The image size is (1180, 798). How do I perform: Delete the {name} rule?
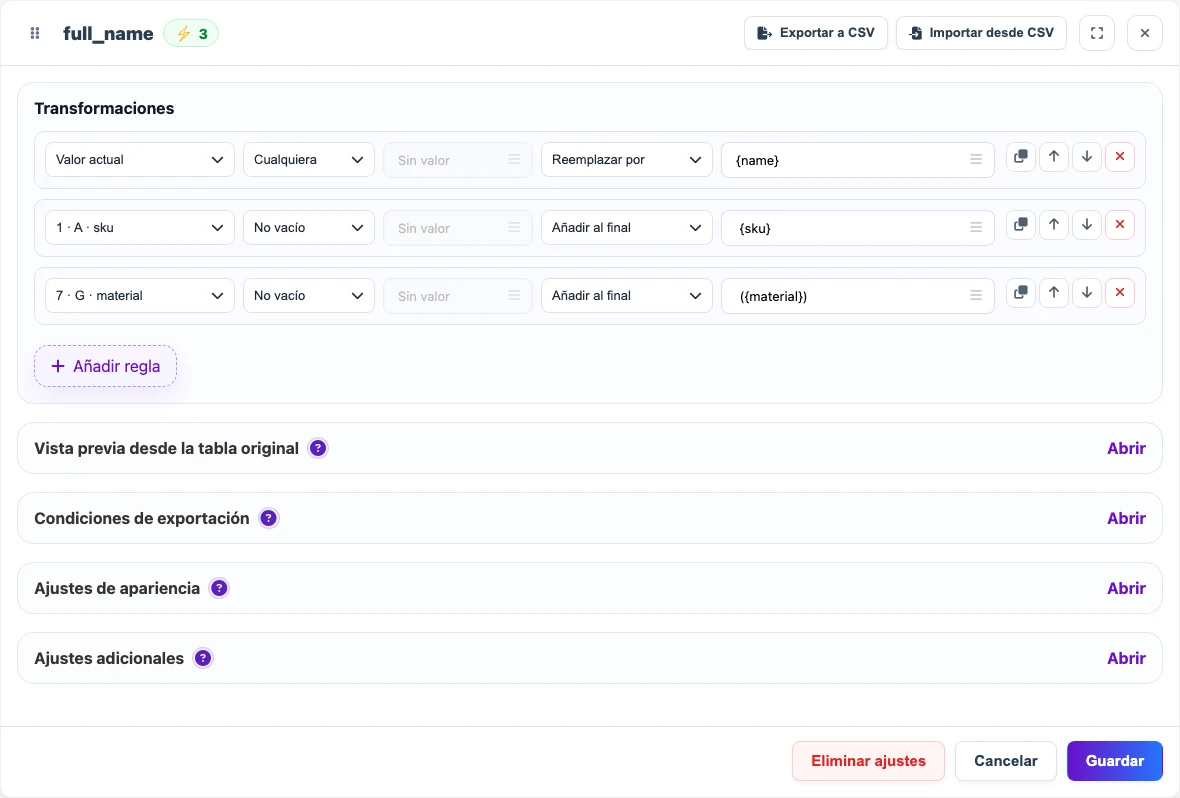[1120, 157]
